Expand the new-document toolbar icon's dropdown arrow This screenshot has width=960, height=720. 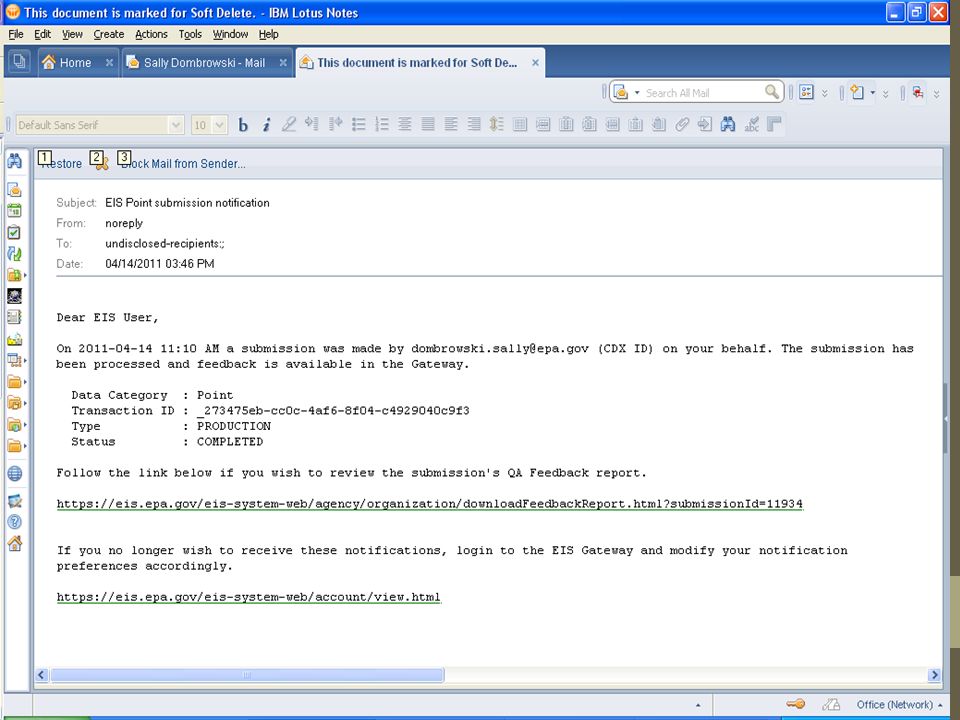872,93
